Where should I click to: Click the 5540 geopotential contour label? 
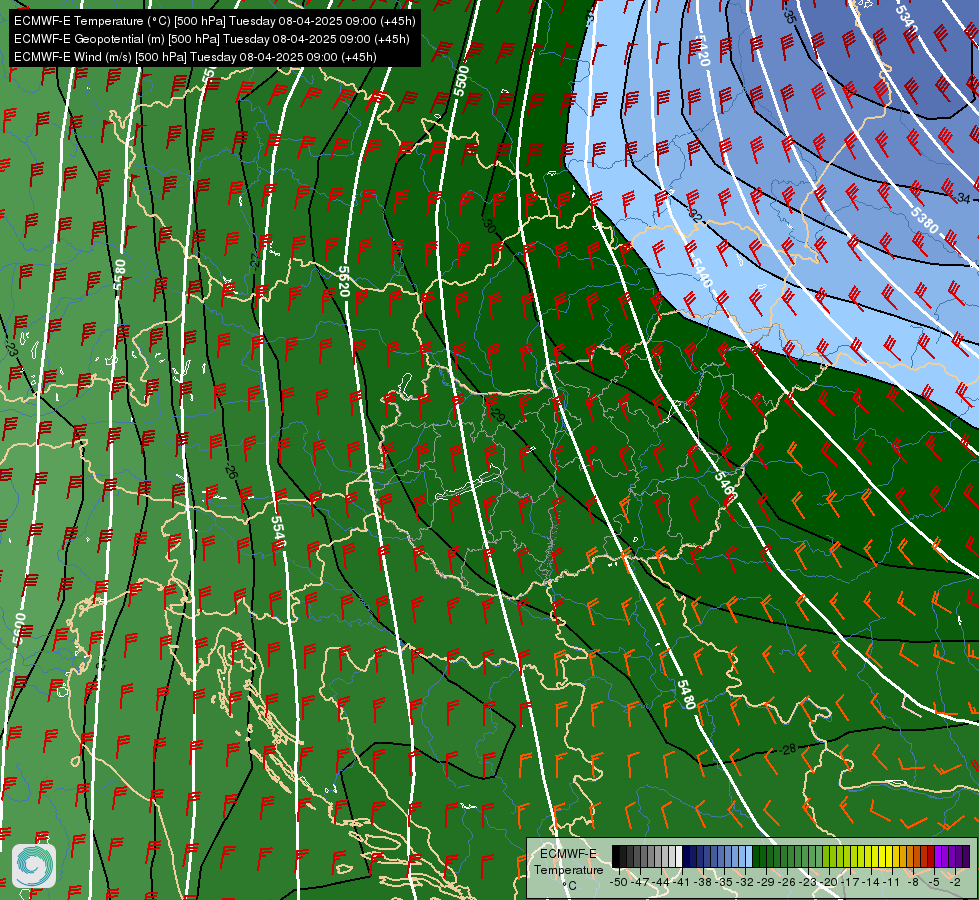(278, 532)
